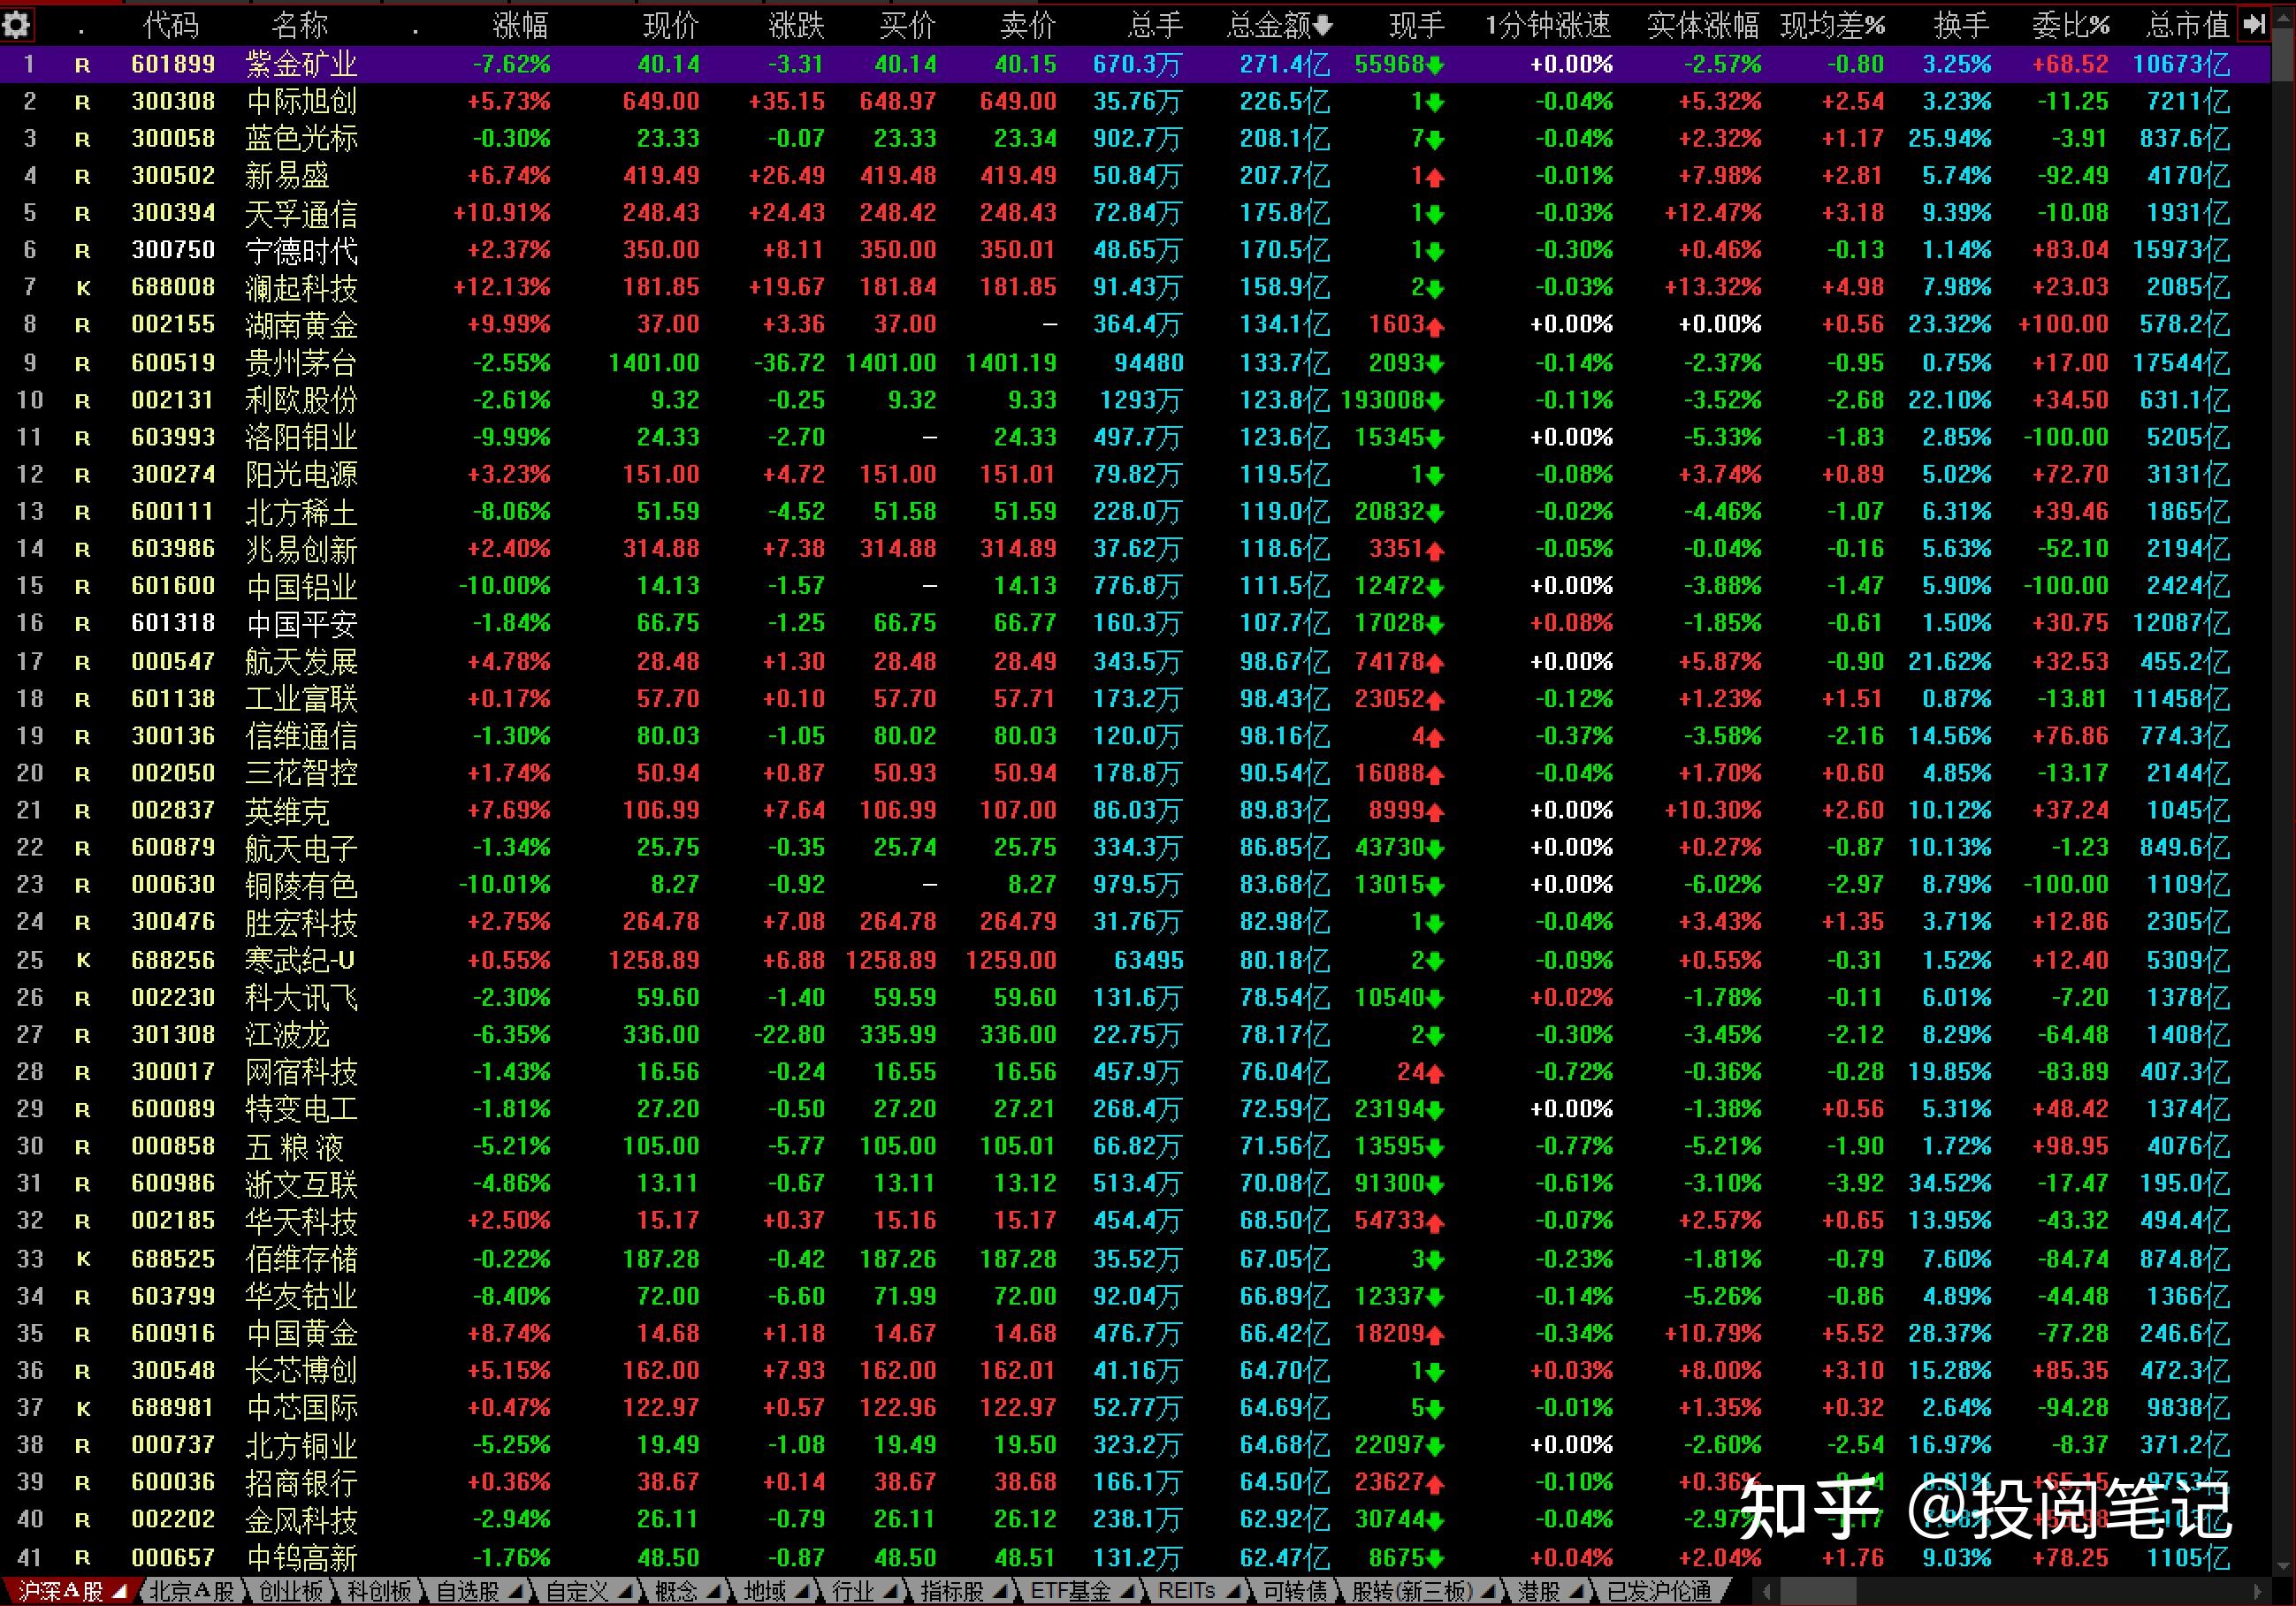Sort by the 代码 column header
The height and width of the screenshot is (1606, 2296).
(171, 25)
